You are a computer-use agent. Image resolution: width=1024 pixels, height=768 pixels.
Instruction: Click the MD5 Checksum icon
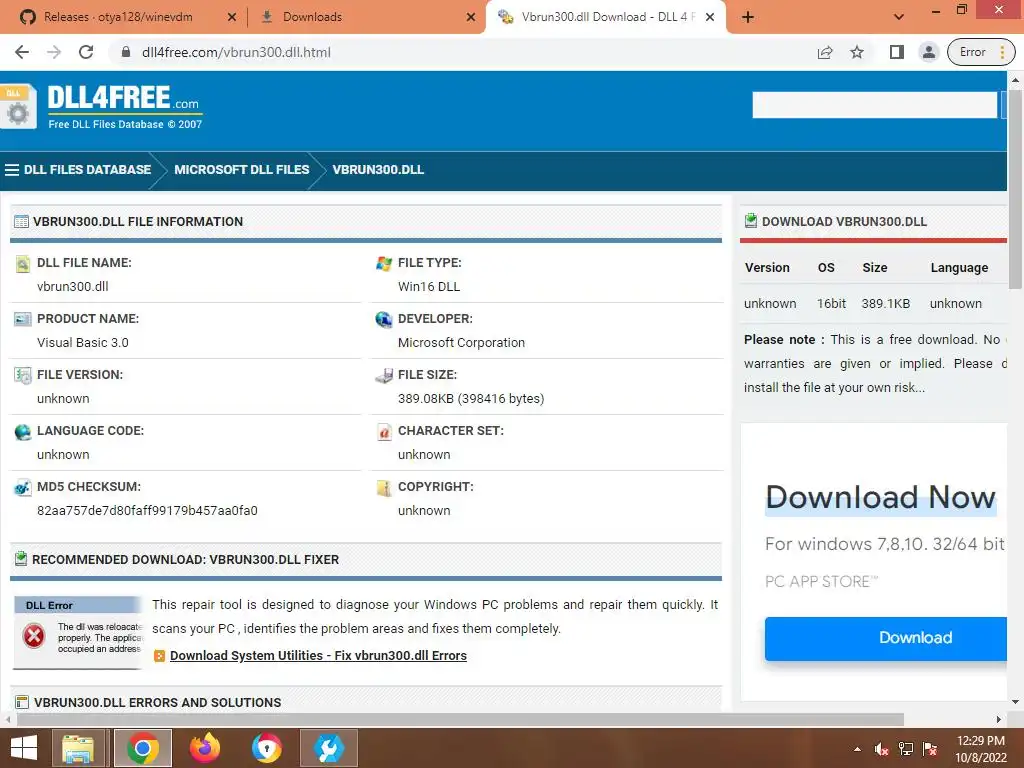[x=22, y=487]
